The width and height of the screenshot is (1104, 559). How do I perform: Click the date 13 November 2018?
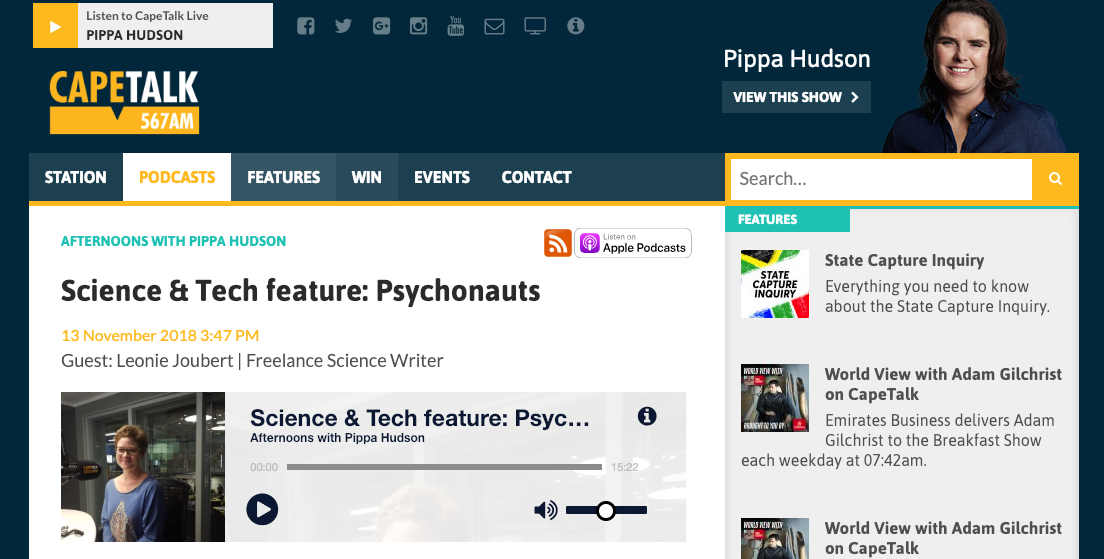pos(160,335)
